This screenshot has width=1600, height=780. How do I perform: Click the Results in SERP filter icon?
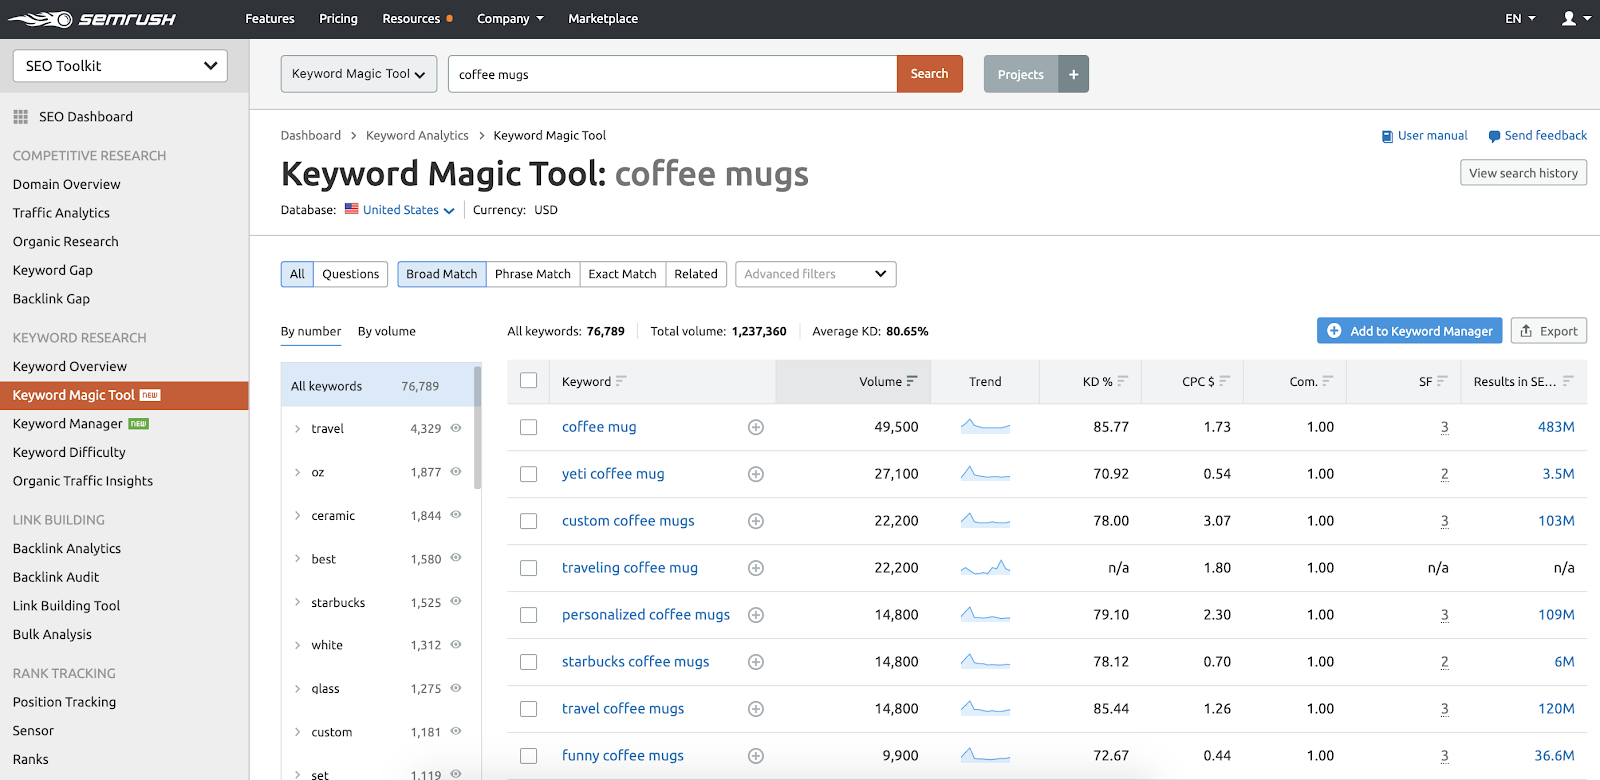[x=1568, y=381]
